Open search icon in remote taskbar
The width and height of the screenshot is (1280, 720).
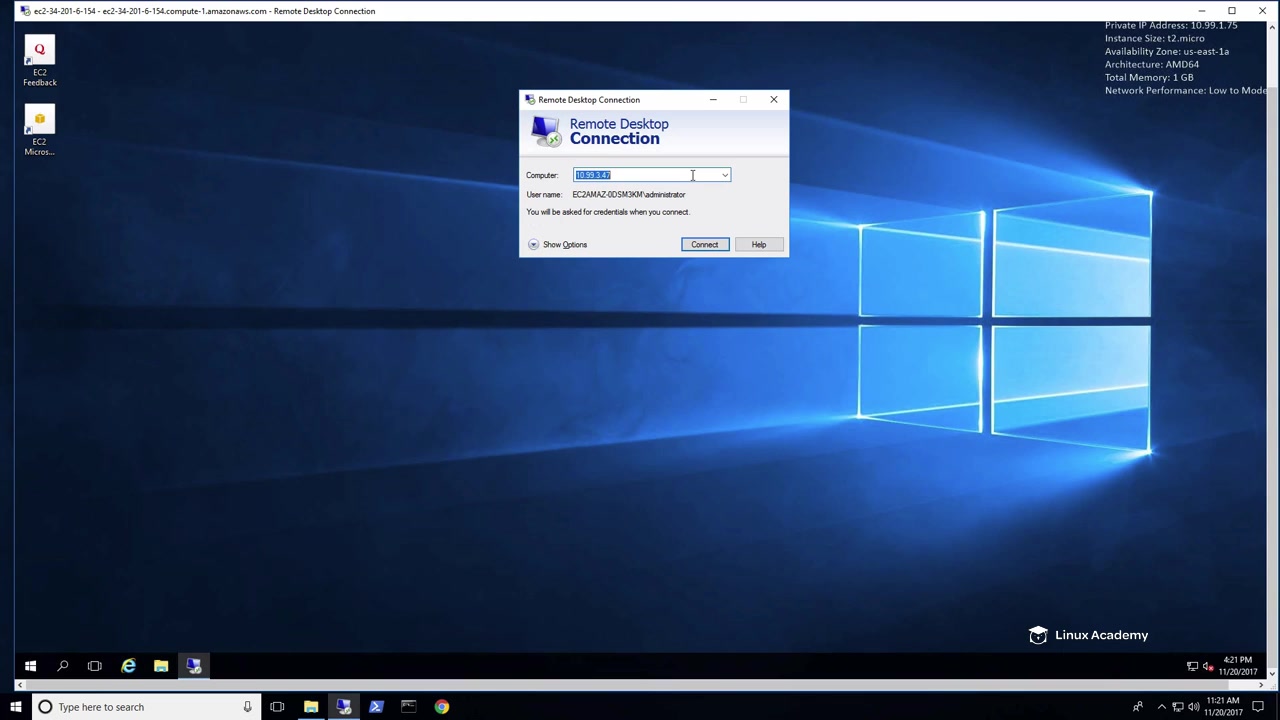62,666
